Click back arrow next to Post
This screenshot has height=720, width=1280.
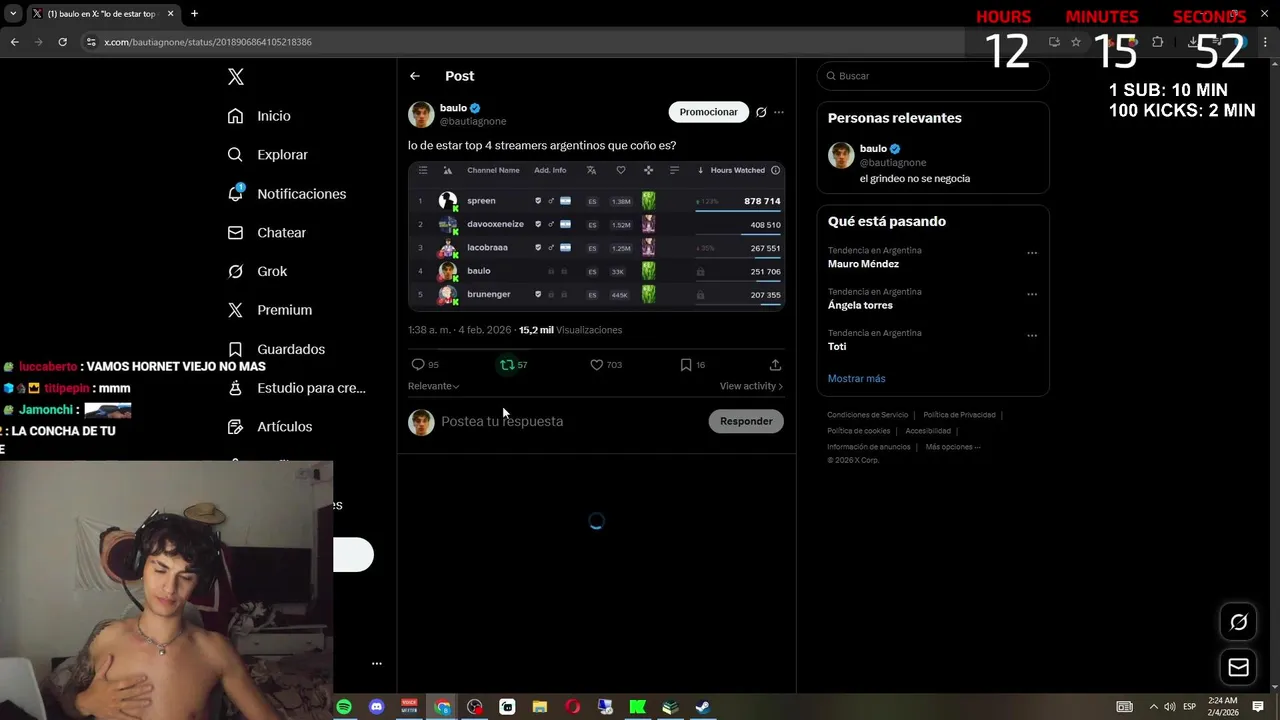415,76
